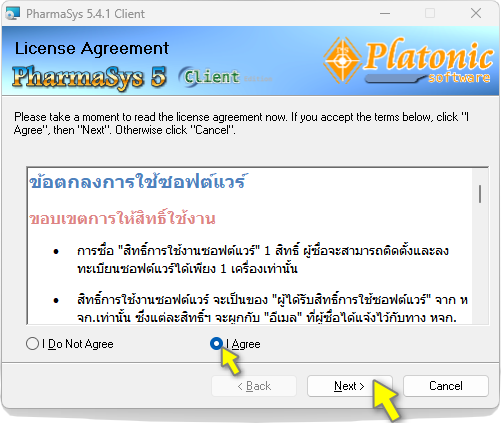Click the Platonic software wordmark
This screenshot has height=423, width=501.
[429, 61]
